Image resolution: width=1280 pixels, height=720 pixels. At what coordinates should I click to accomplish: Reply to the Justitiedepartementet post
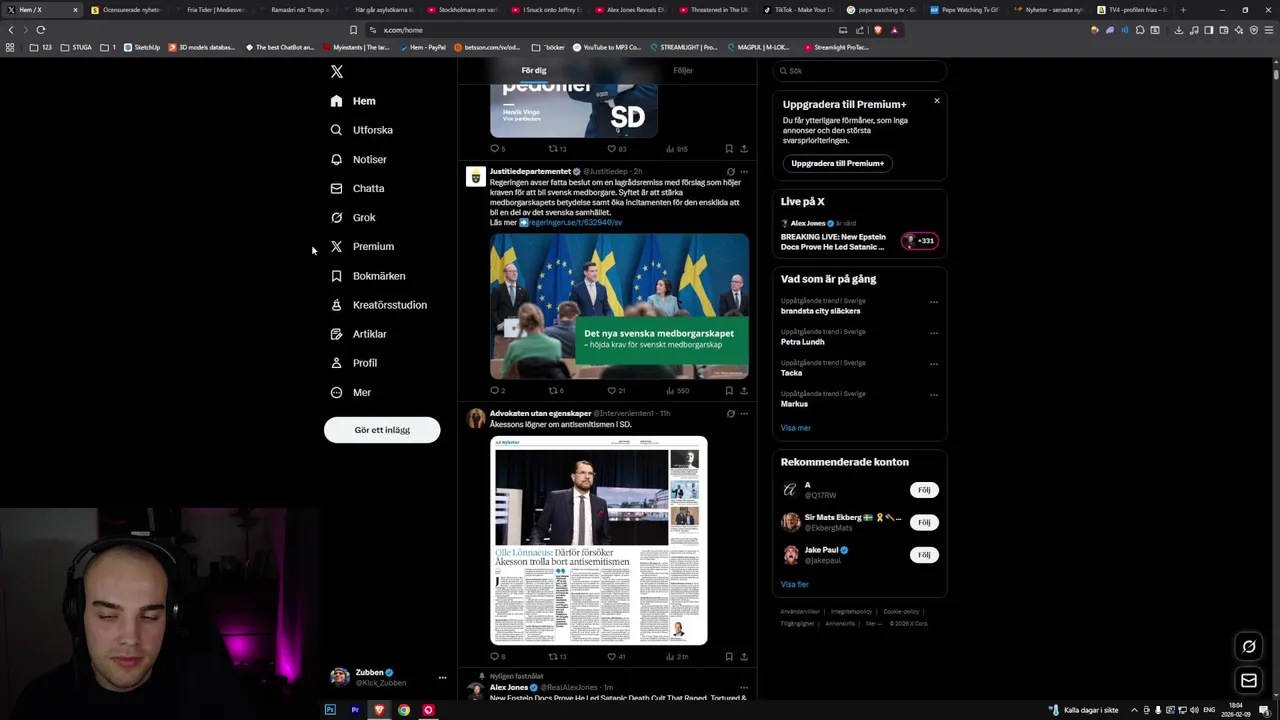[x=497, y=391]
